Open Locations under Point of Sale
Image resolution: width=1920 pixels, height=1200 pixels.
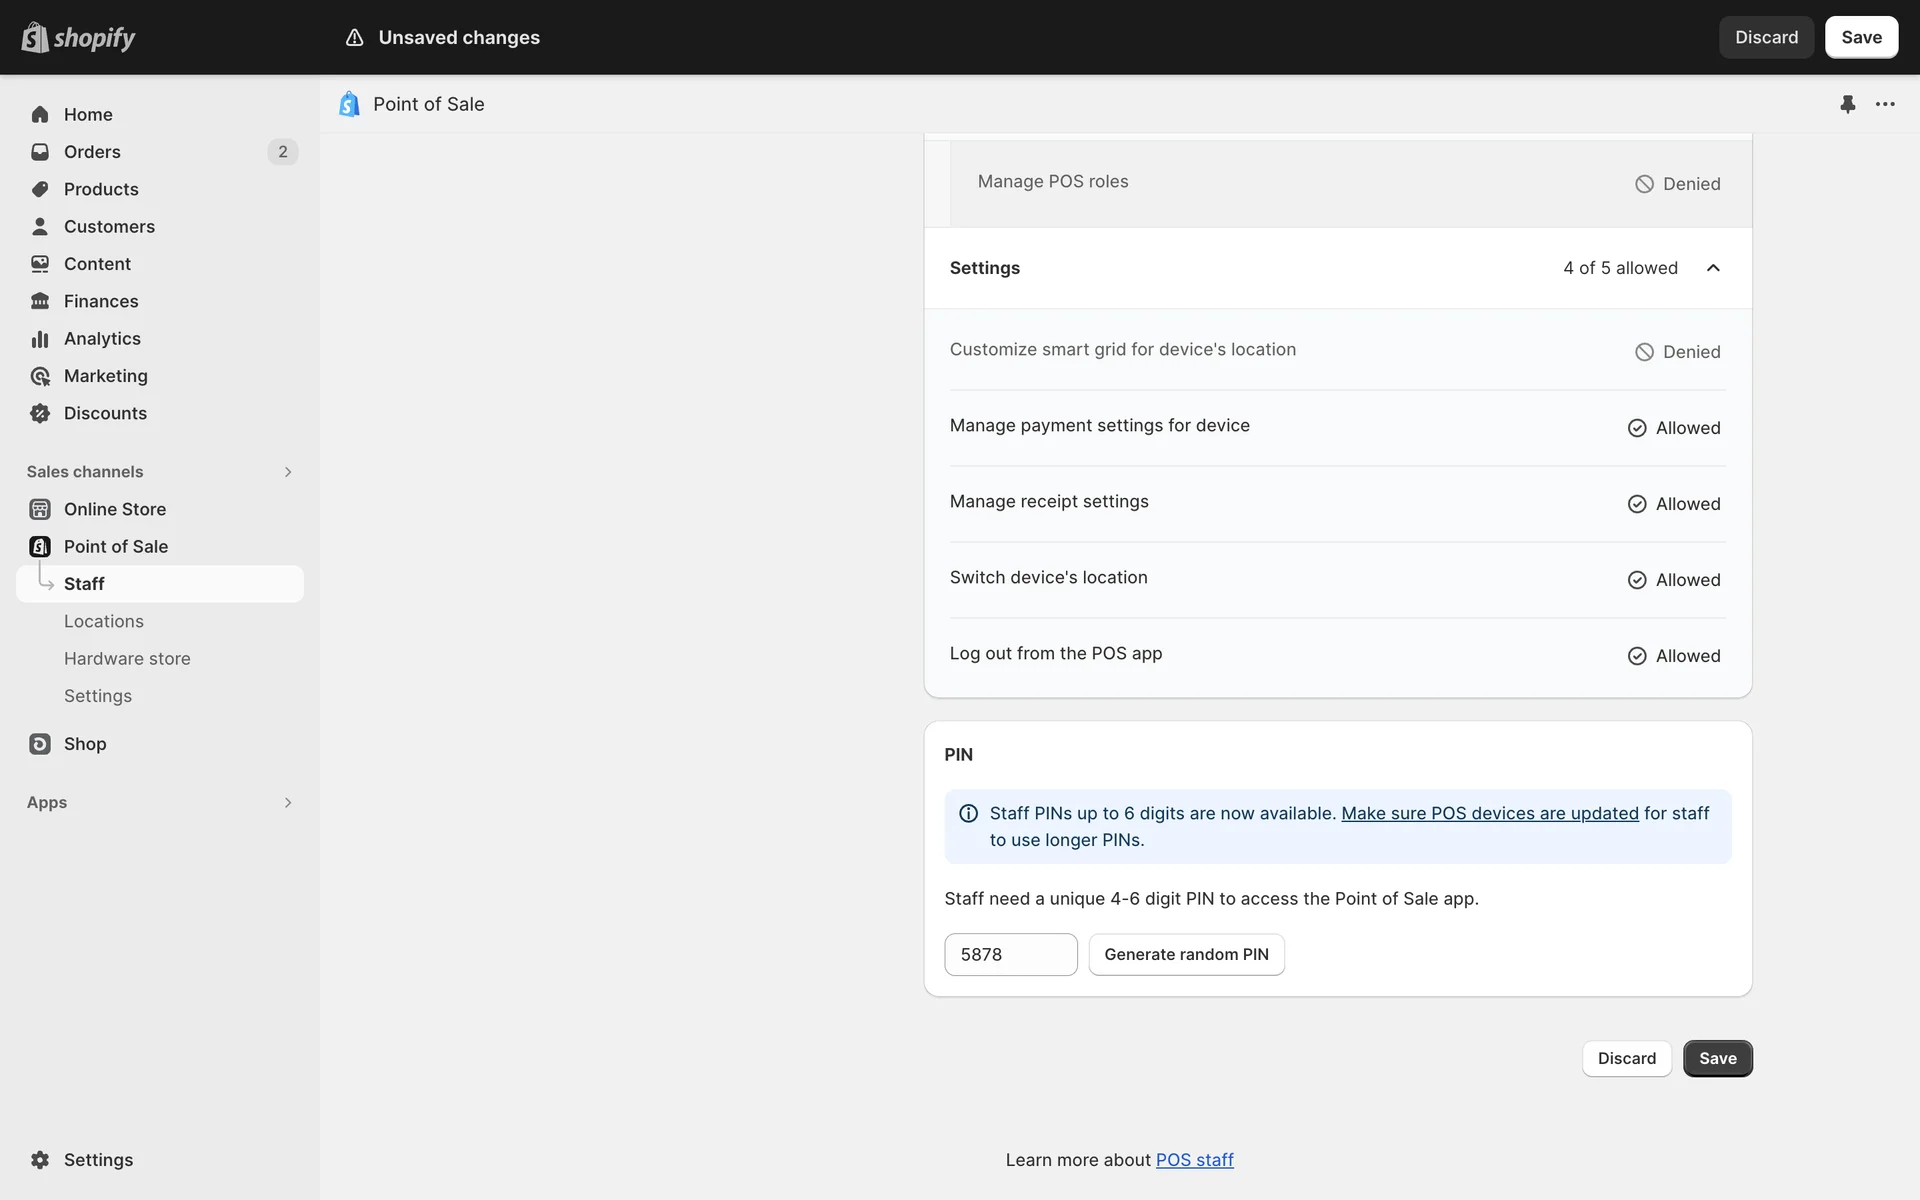click(104, 621)
